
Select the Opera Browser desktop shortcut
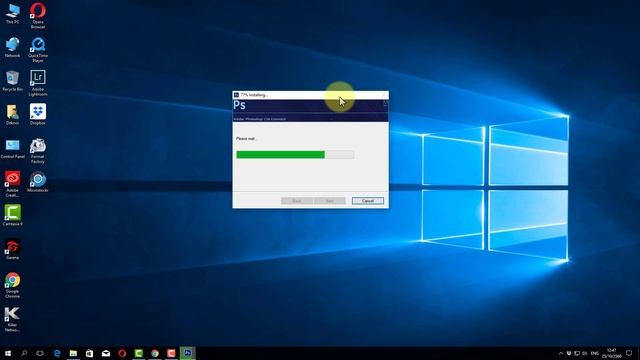38,16
